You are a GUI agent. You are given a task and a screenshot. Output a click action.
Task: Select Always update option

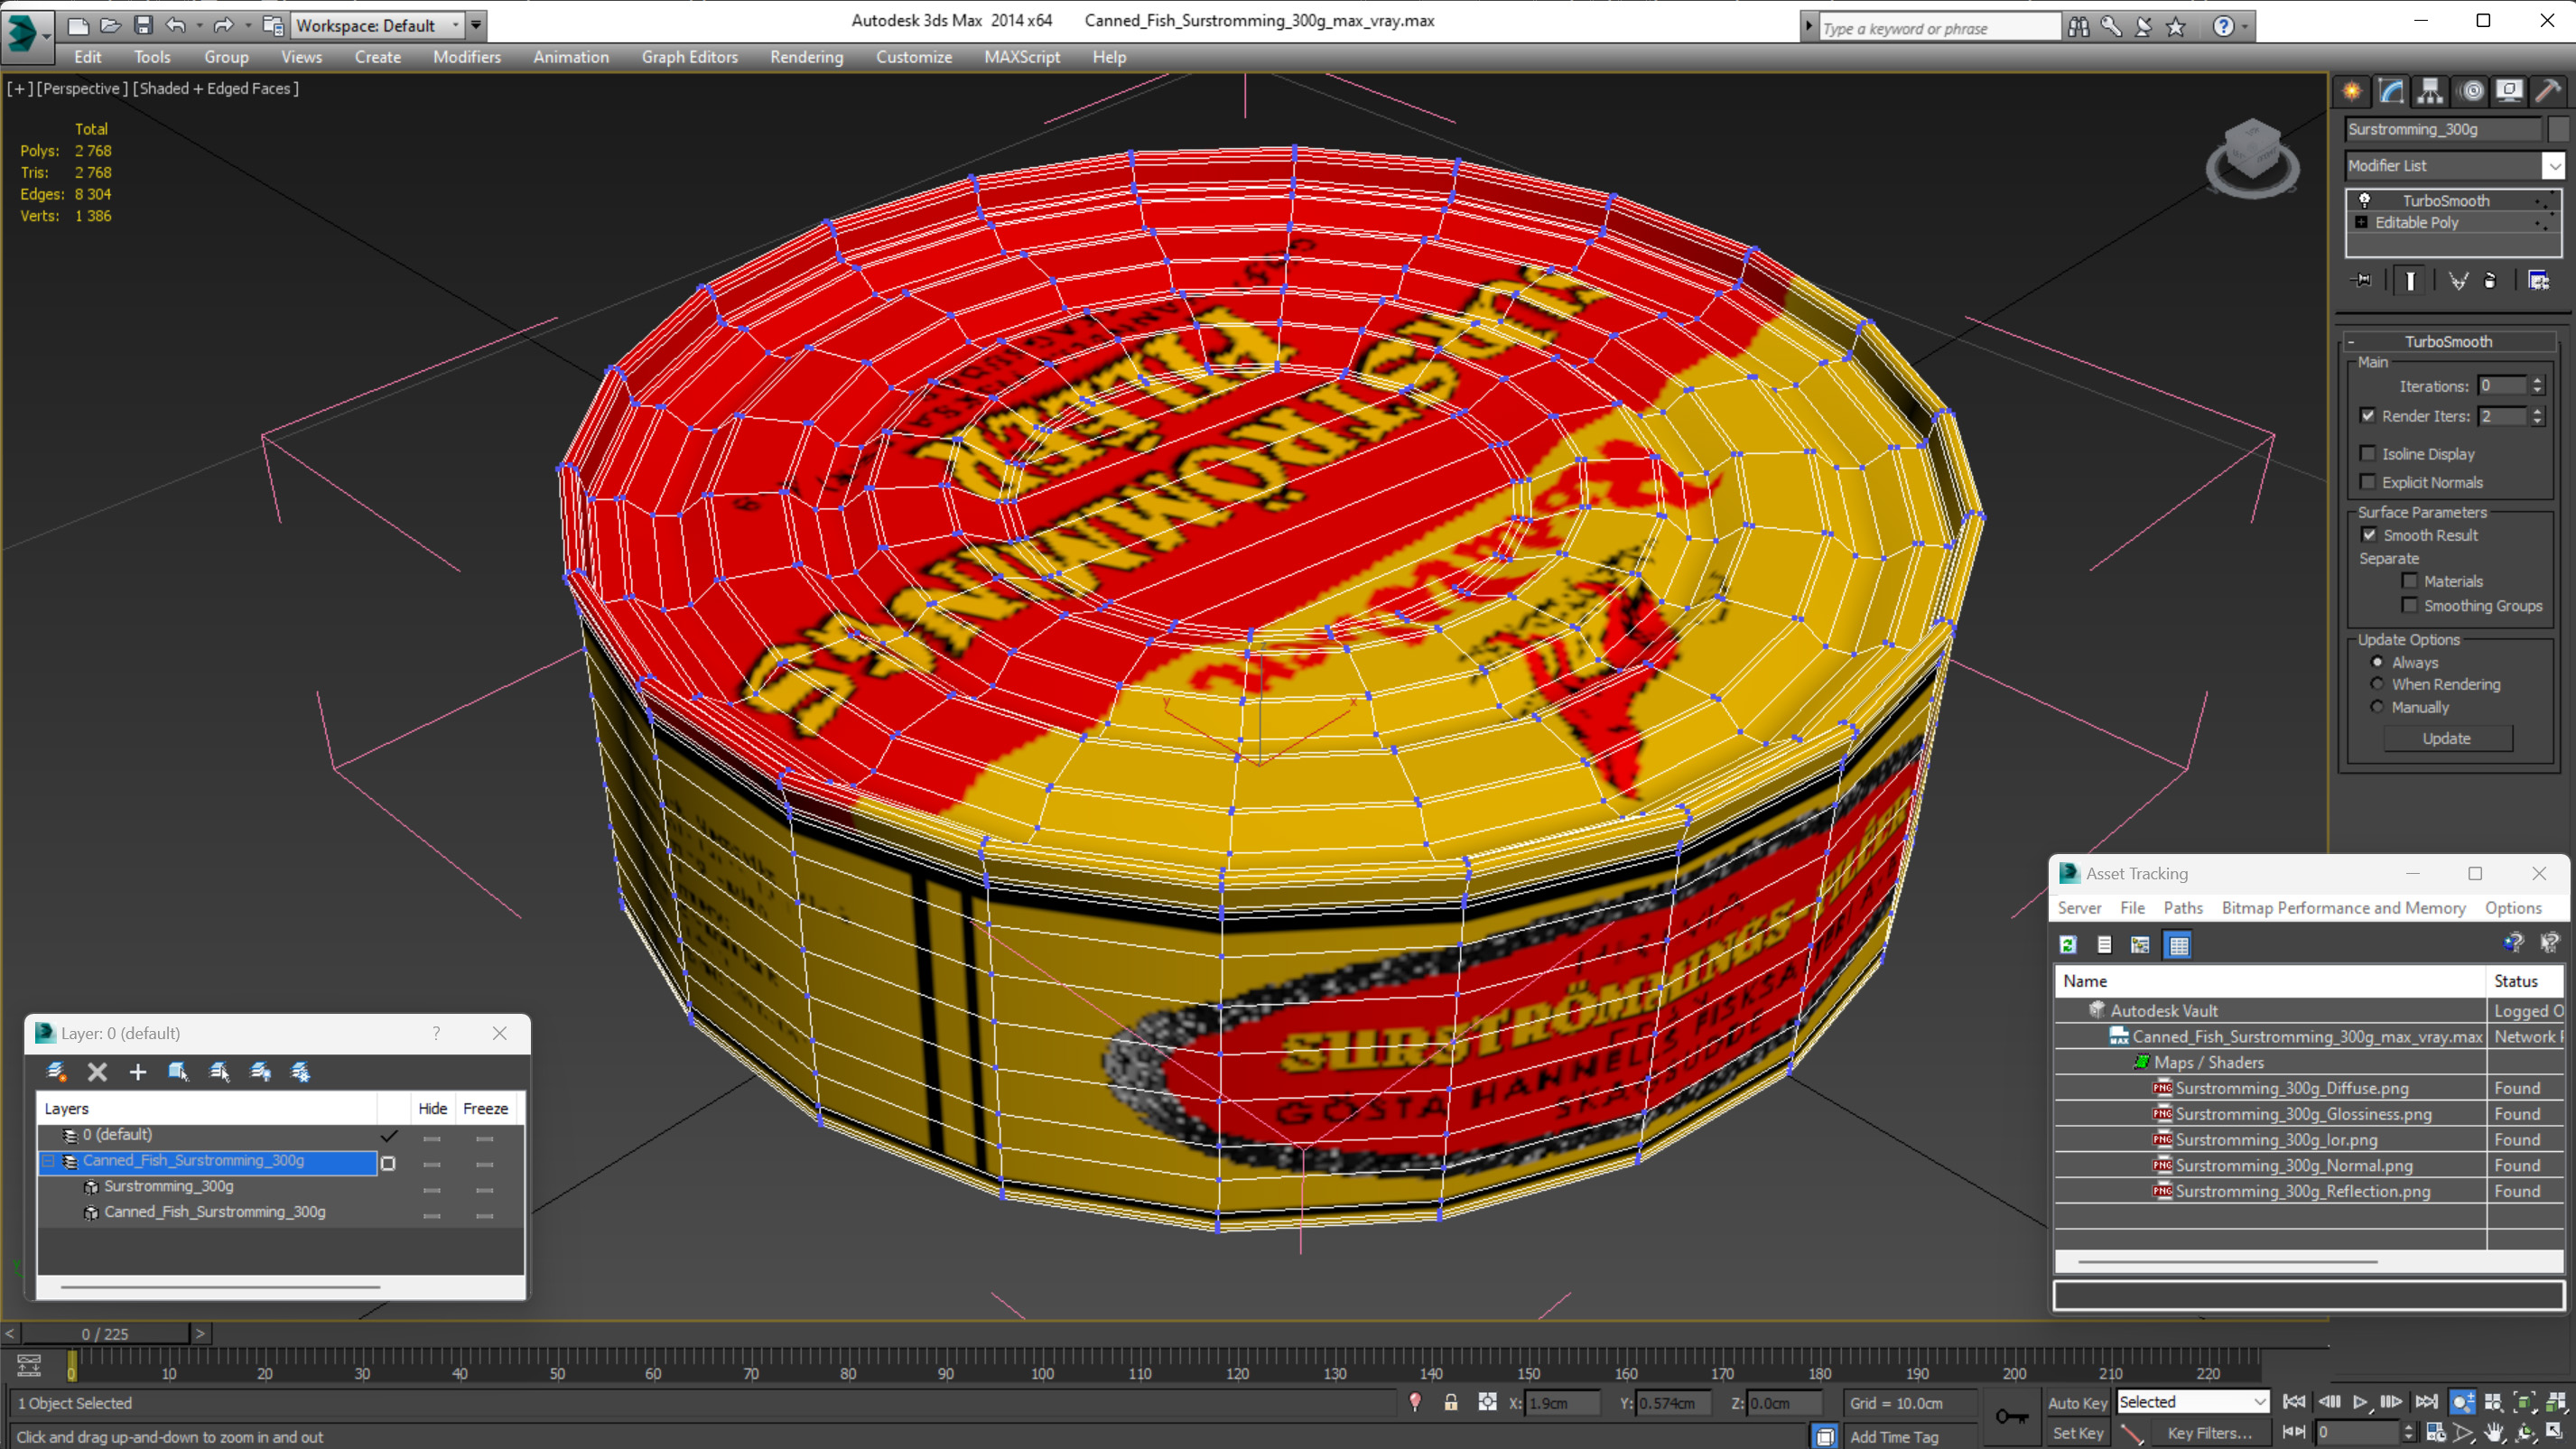[x=2377, y=661]
